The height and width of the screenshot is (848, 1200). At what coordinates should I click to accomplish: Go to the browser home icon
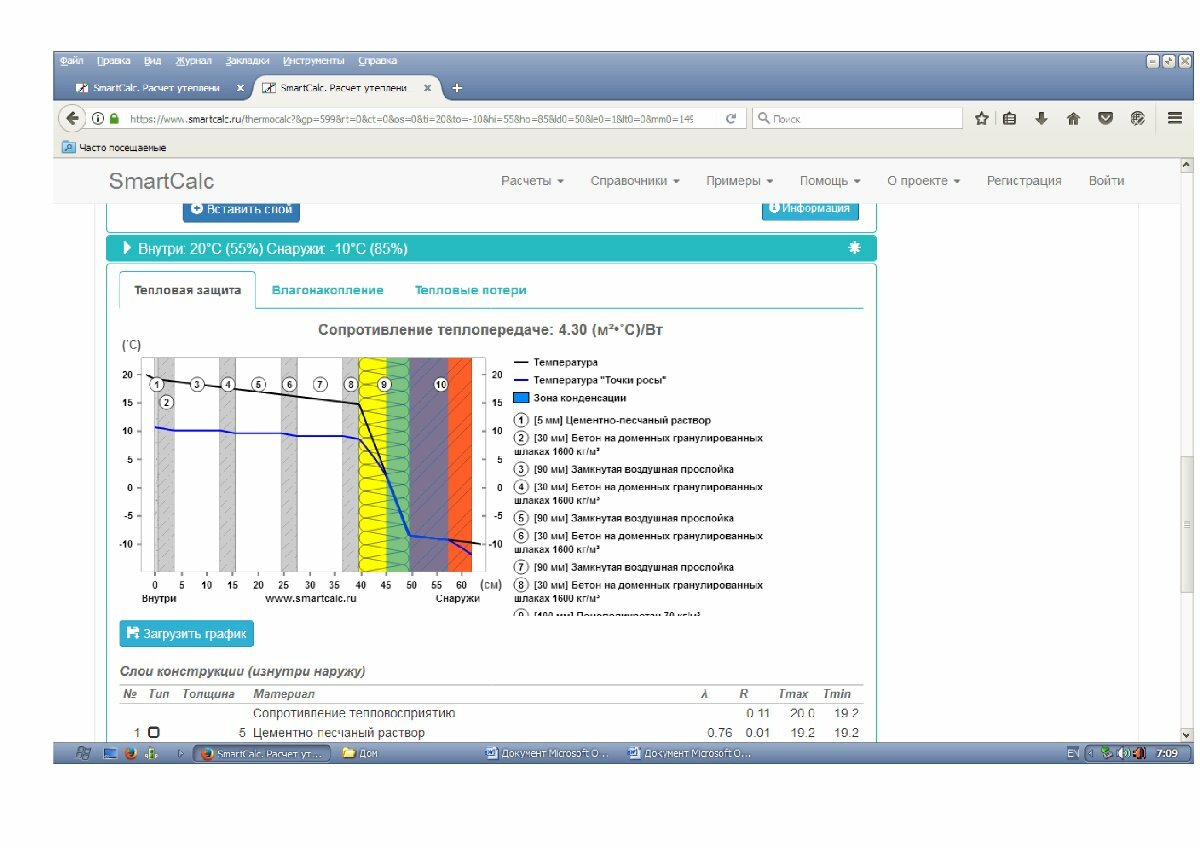tap(1073, 118)
